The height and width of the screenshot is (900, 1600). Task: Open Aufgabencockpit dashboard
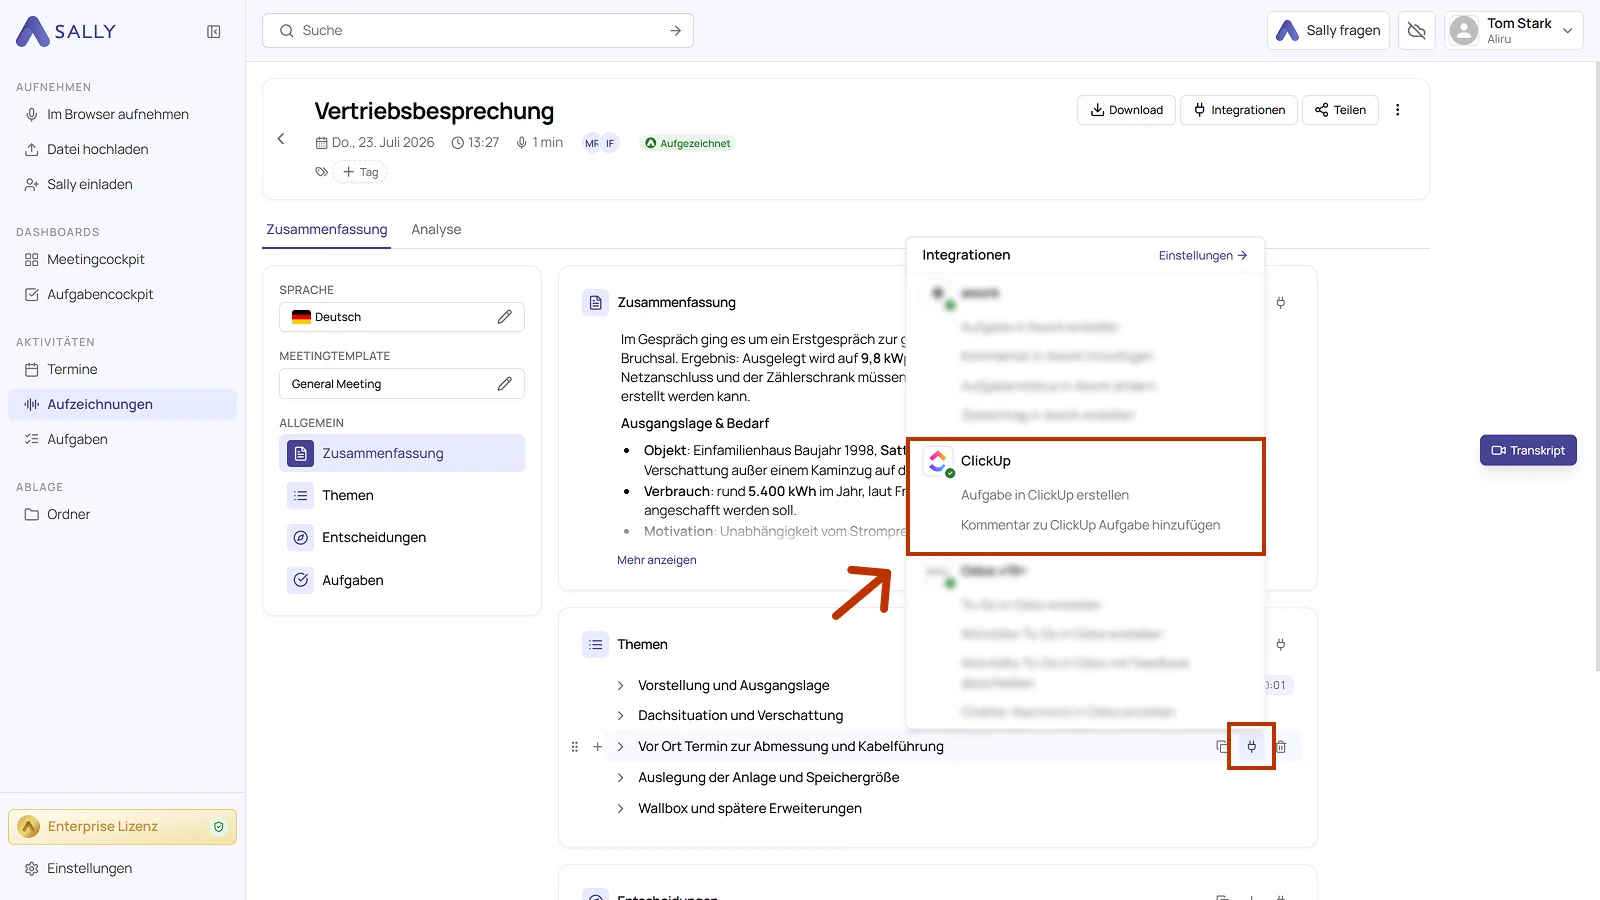tap(100, 295)
